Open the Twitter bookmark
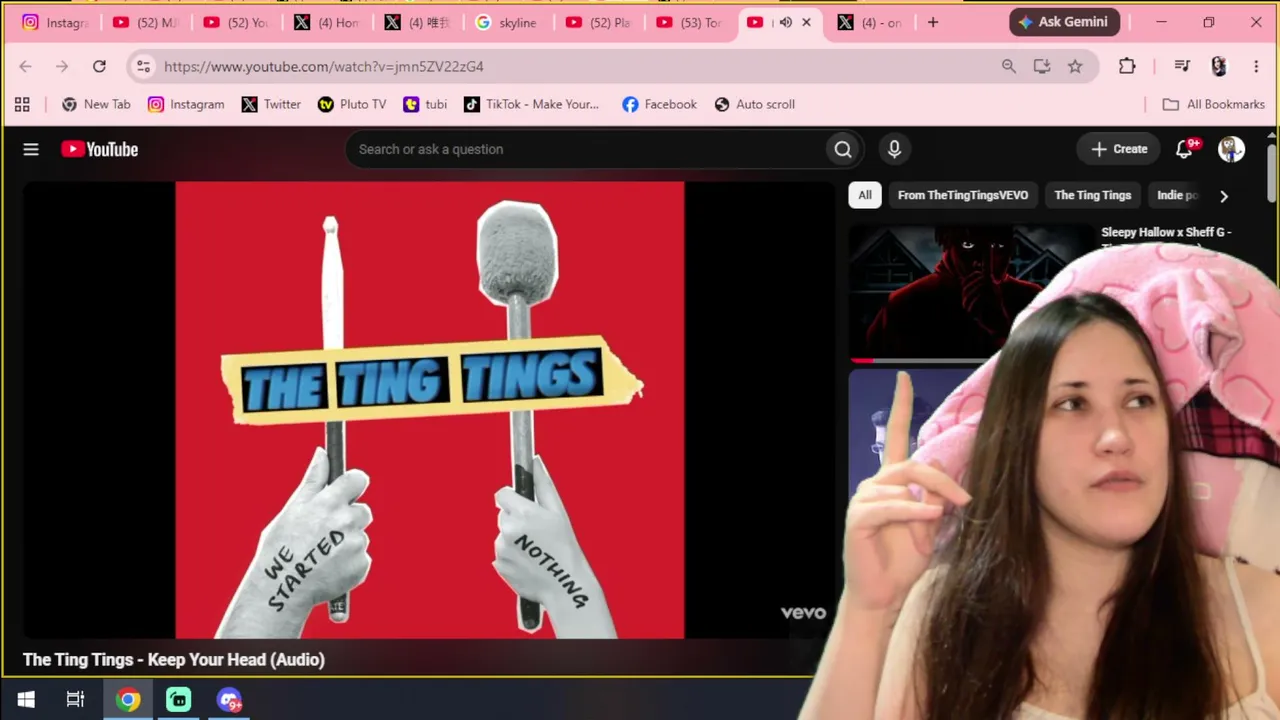The height and width of the screenshot is (720, 1280). pyautogui.click(x=271, y=104)
